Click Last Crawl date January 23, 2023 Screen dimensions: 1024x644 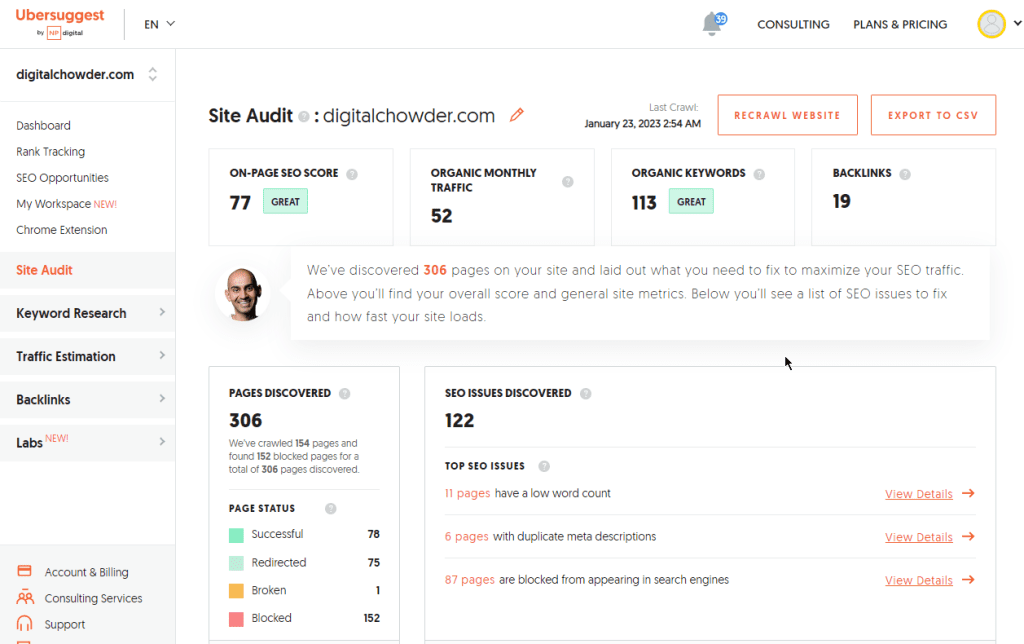tap(643, 123)
